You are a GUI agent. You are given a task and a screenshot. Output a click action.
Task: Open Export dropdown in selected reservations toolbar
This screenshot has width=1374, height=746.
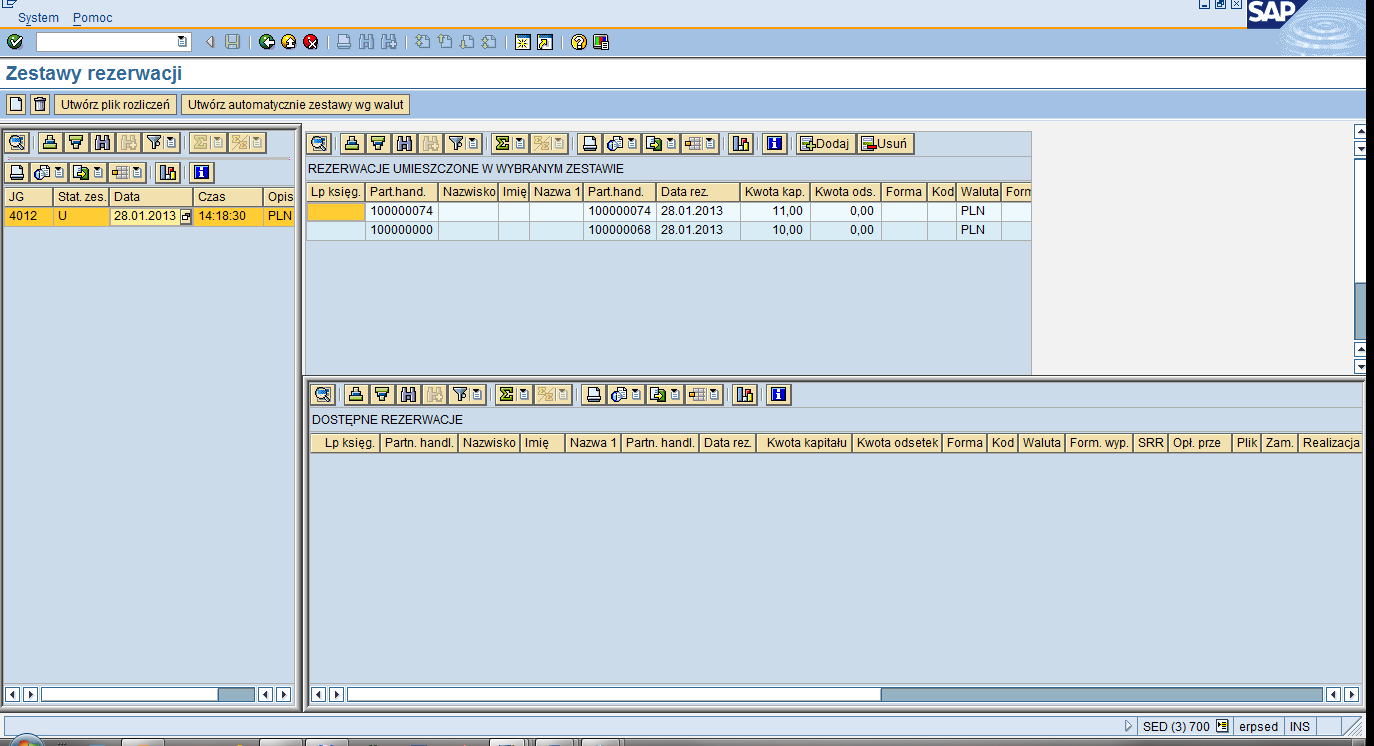point(671,143)
